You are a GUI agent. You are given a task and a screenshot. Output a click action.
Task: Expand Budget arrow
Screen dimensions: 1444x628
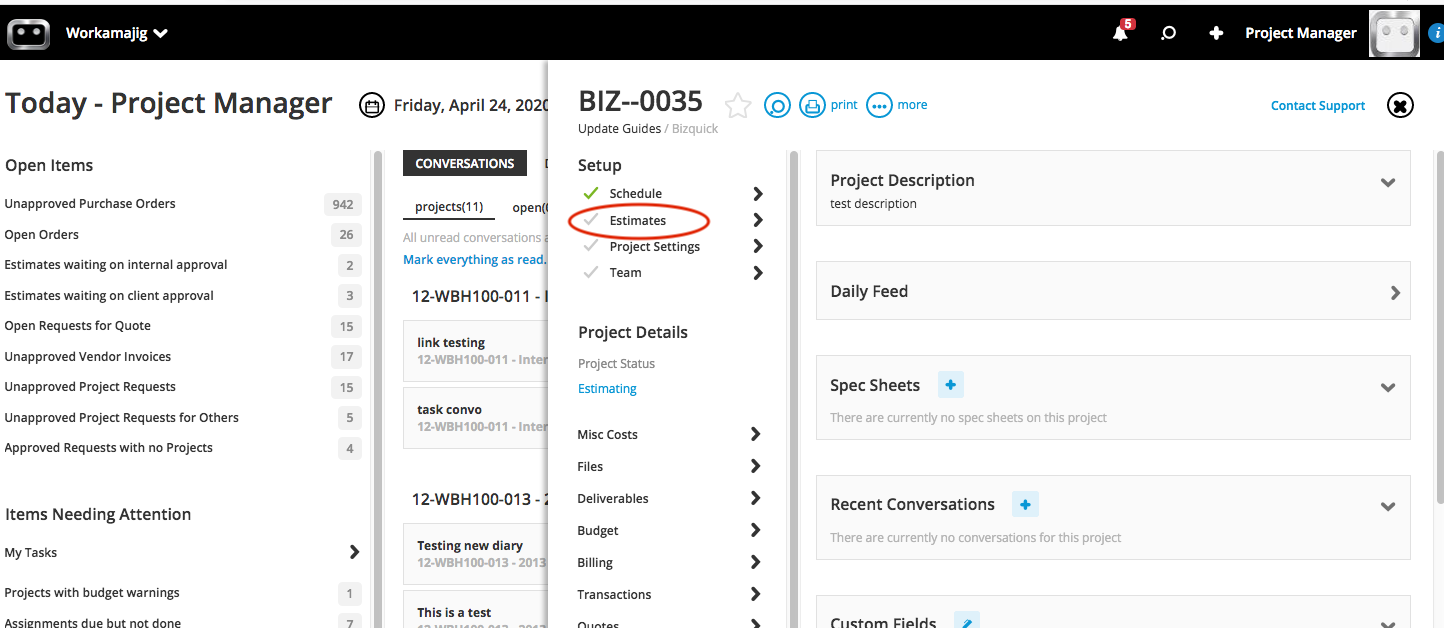(x=756, y=530)
